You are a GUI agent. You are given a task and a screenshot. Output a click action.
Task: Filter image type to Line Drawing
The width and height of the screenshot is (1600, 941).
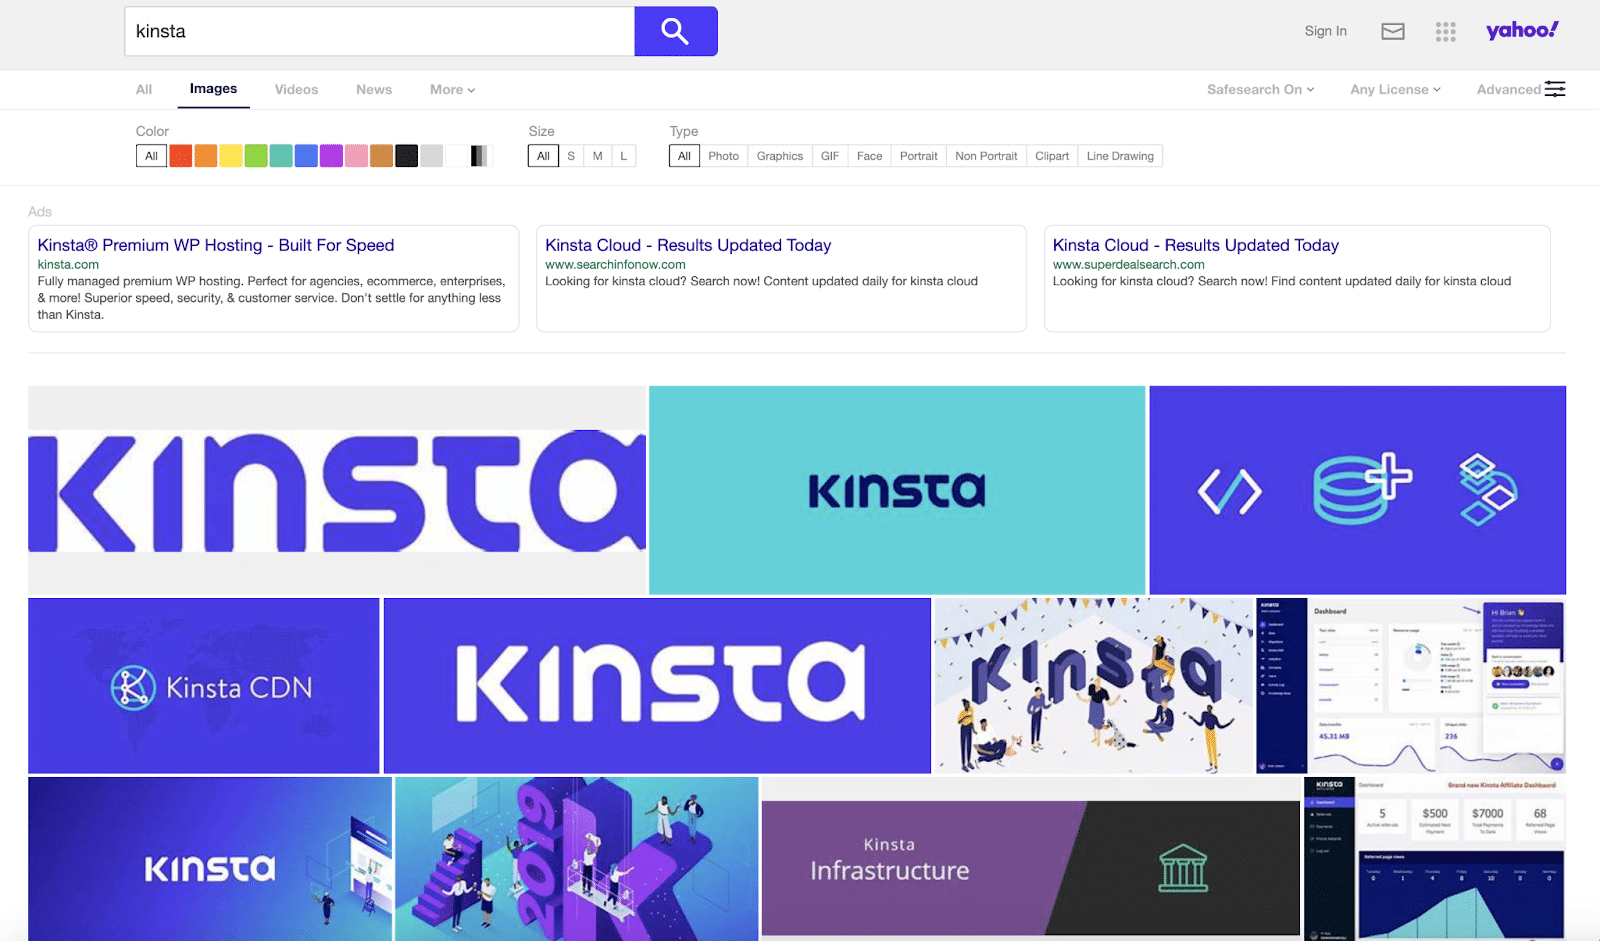1120,156
